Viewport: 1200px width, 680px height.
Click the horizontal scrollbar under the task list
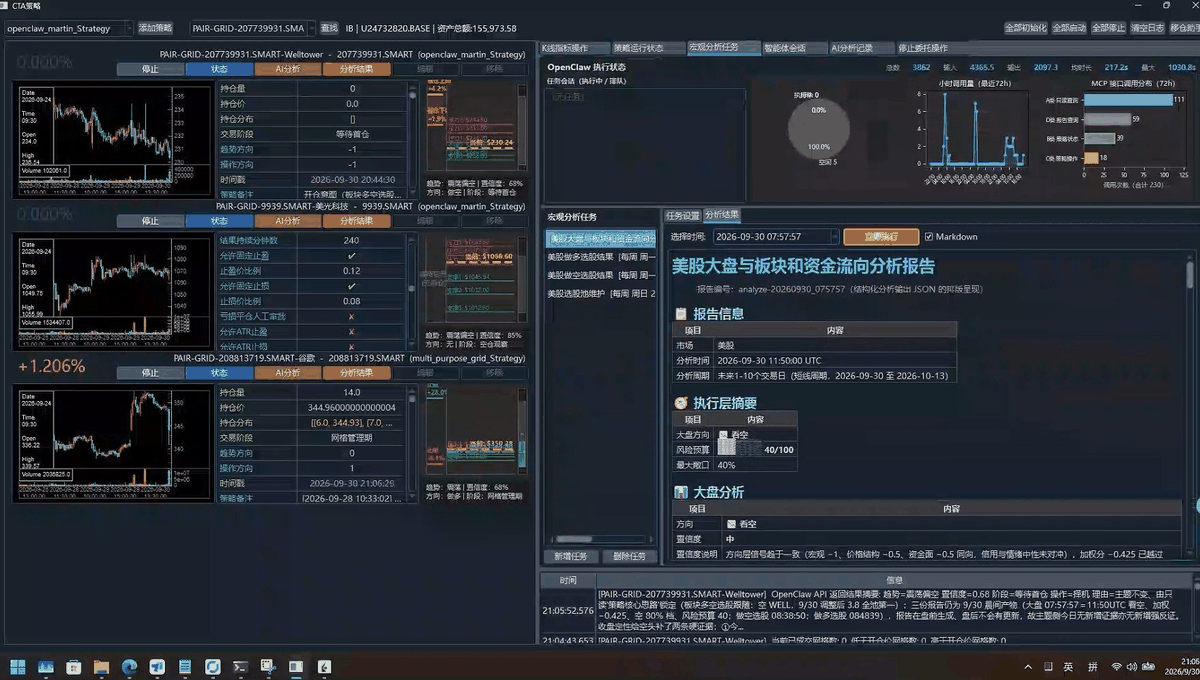601,540
